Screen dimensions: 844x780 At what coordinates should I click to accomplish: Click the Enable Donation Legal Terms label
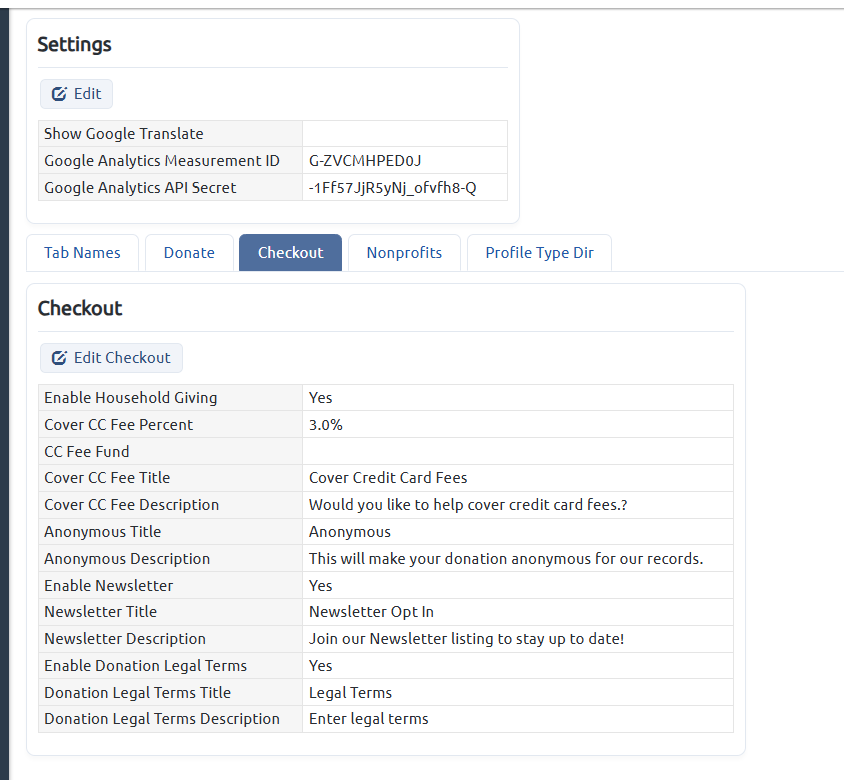[145, 665]
